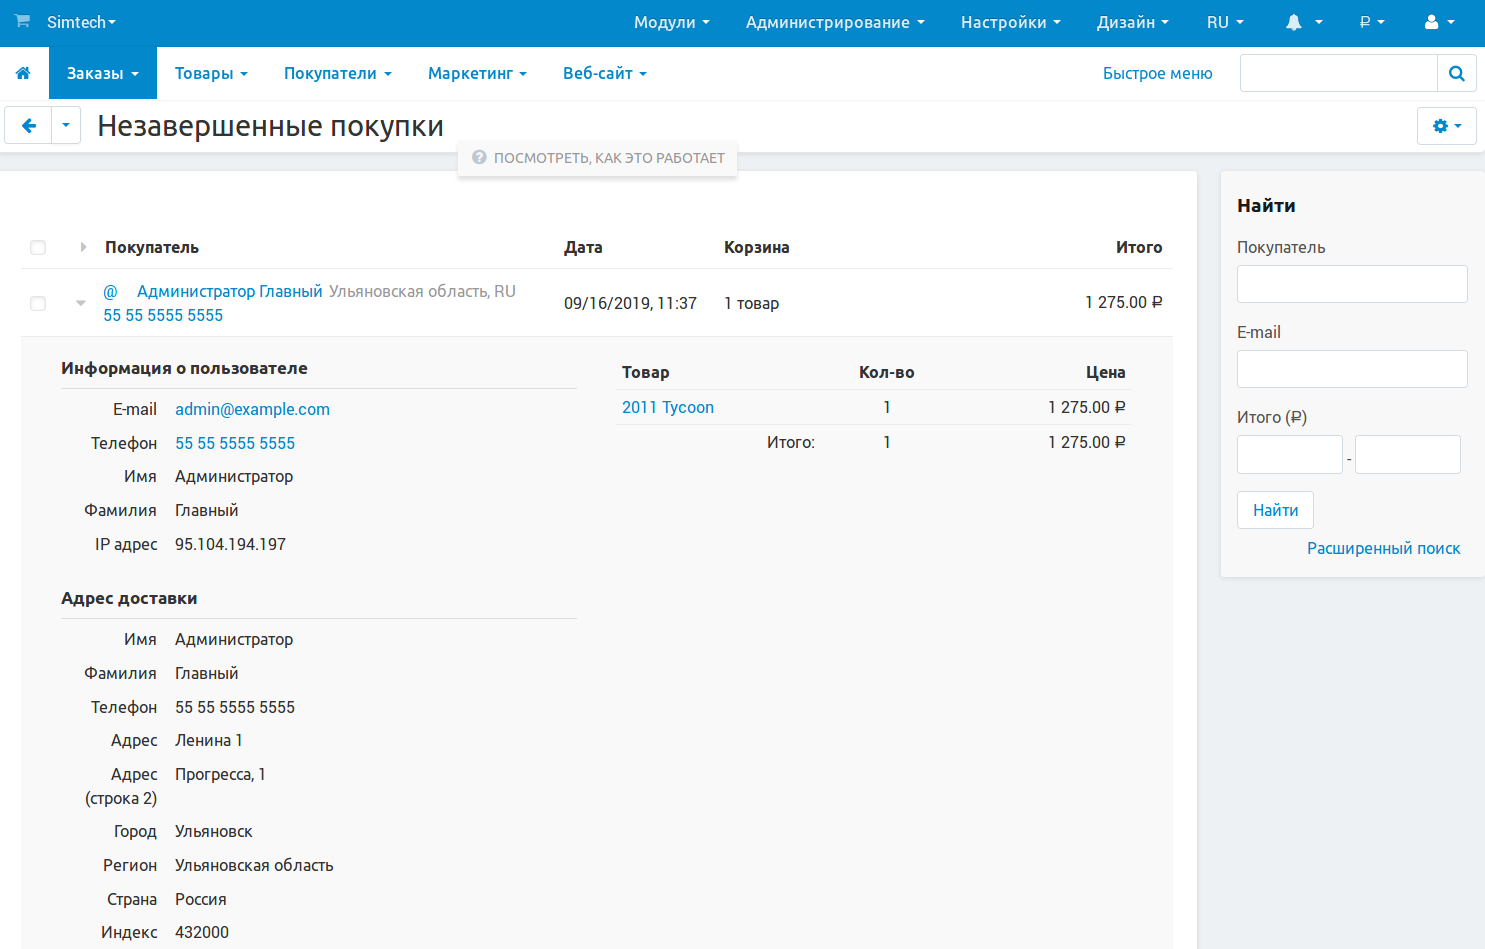Open the gear settings menu
1485x949 pixels.
(1446, 126)
